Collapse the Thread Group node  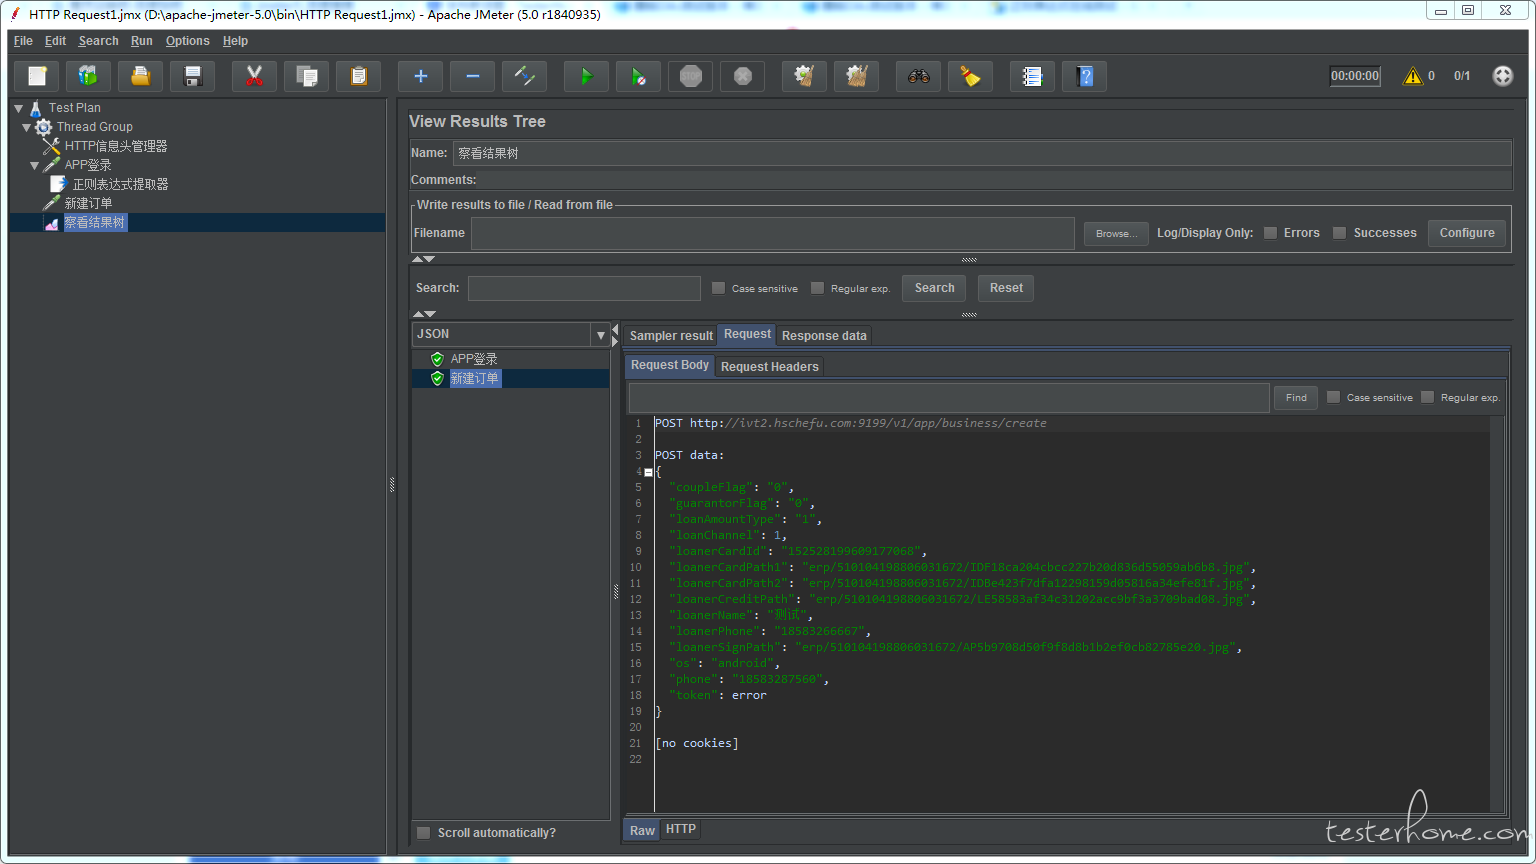pos(27,127)
